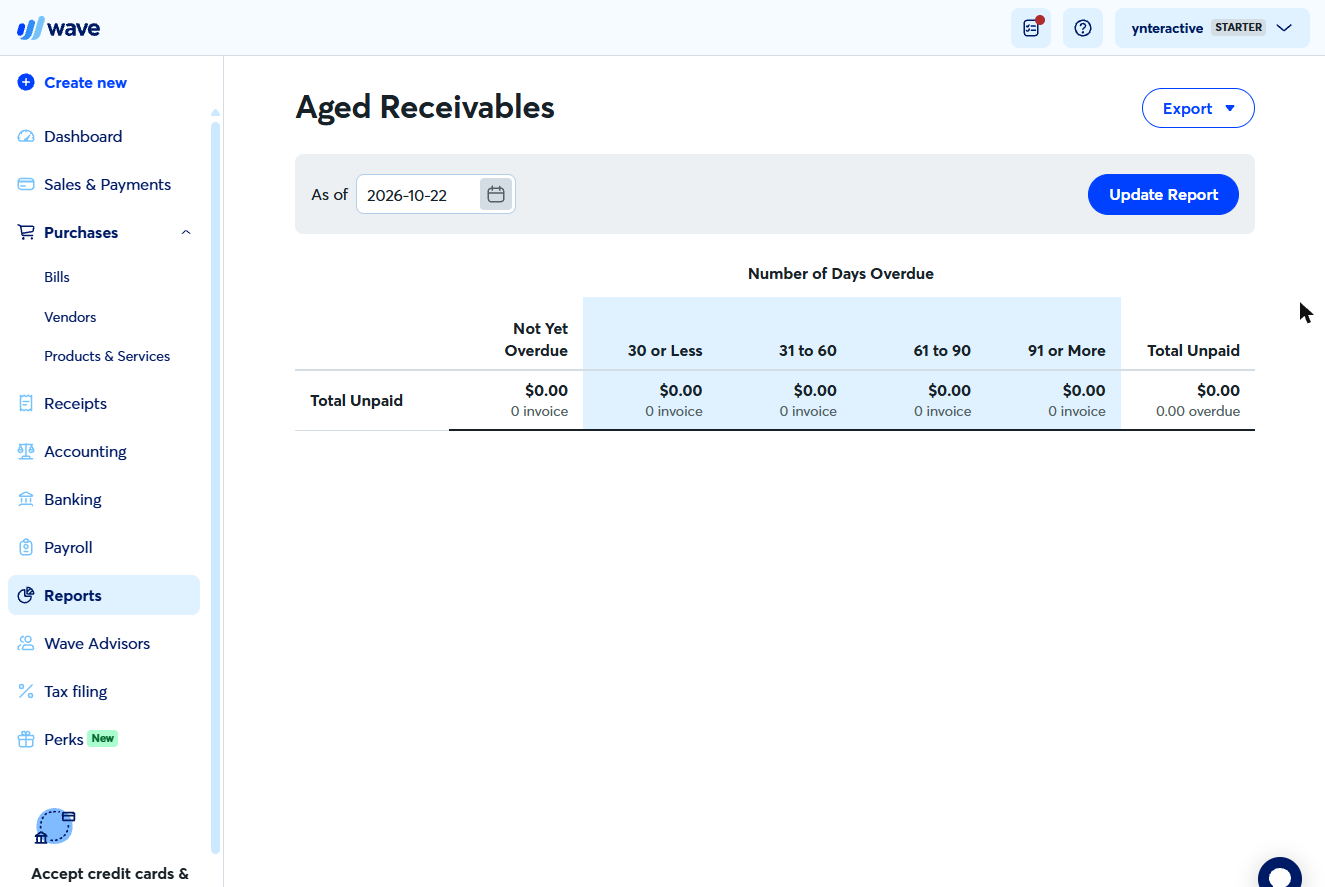Click the '31 to 60' column header

click(808, 351)
